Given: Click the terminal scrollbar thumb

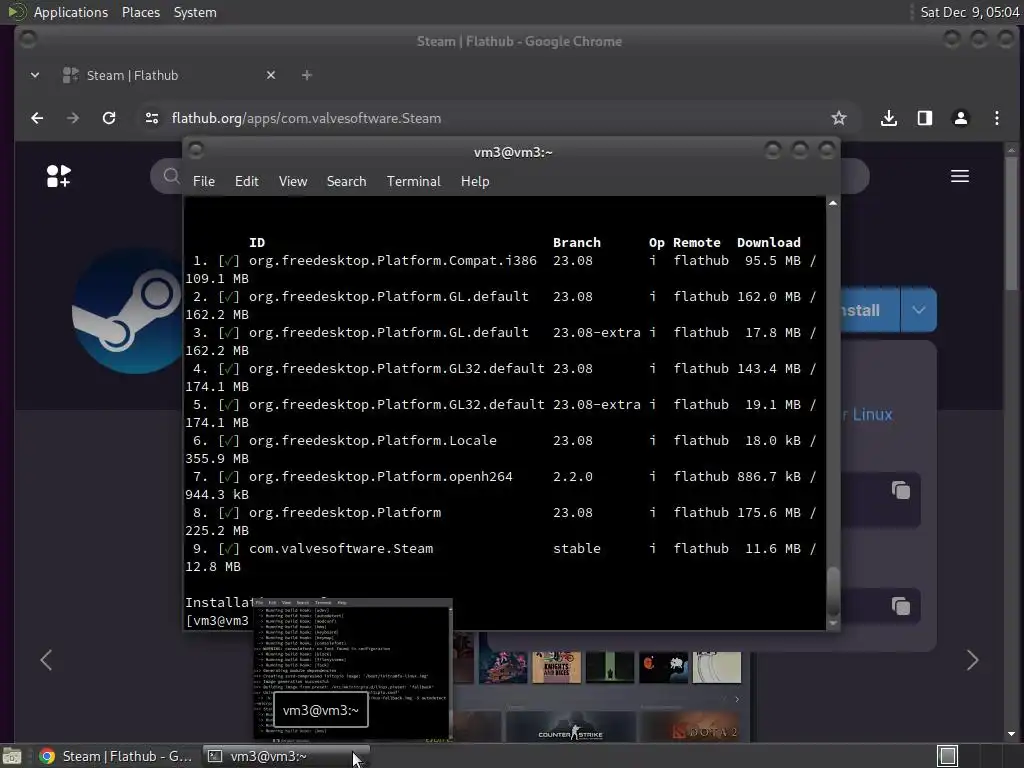Looking at the screenshot, I should point(833,591).
